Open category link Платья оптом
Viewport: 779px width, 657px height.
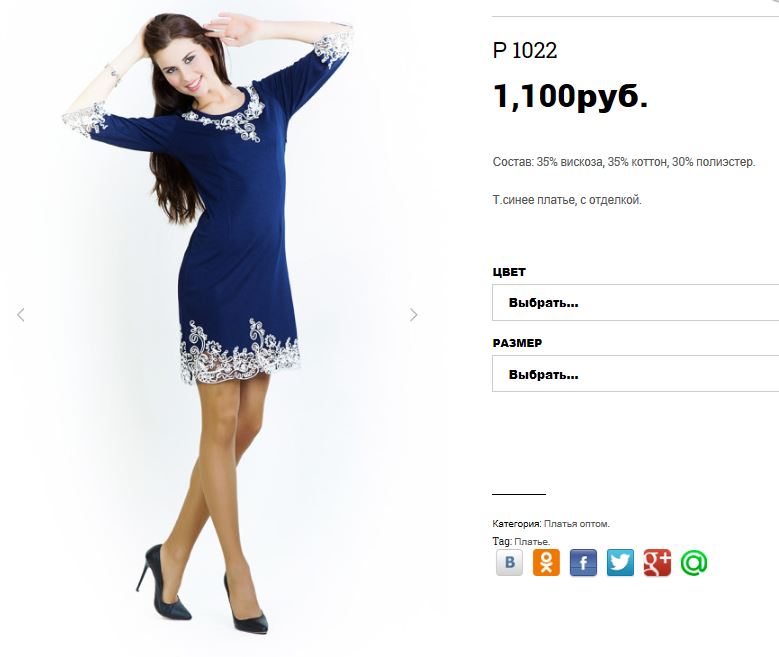[576, 524]
